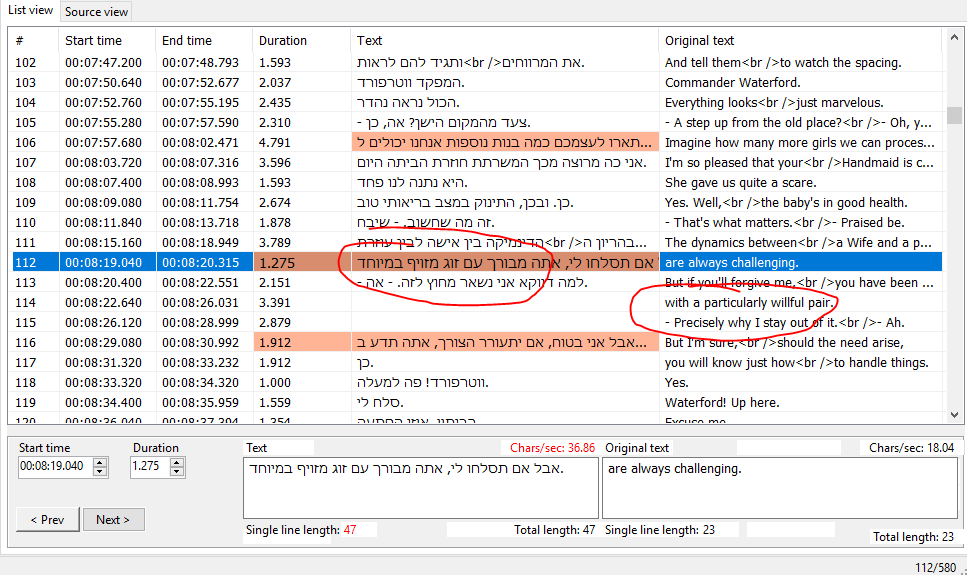Click the Original text edit box

point(780,487)
